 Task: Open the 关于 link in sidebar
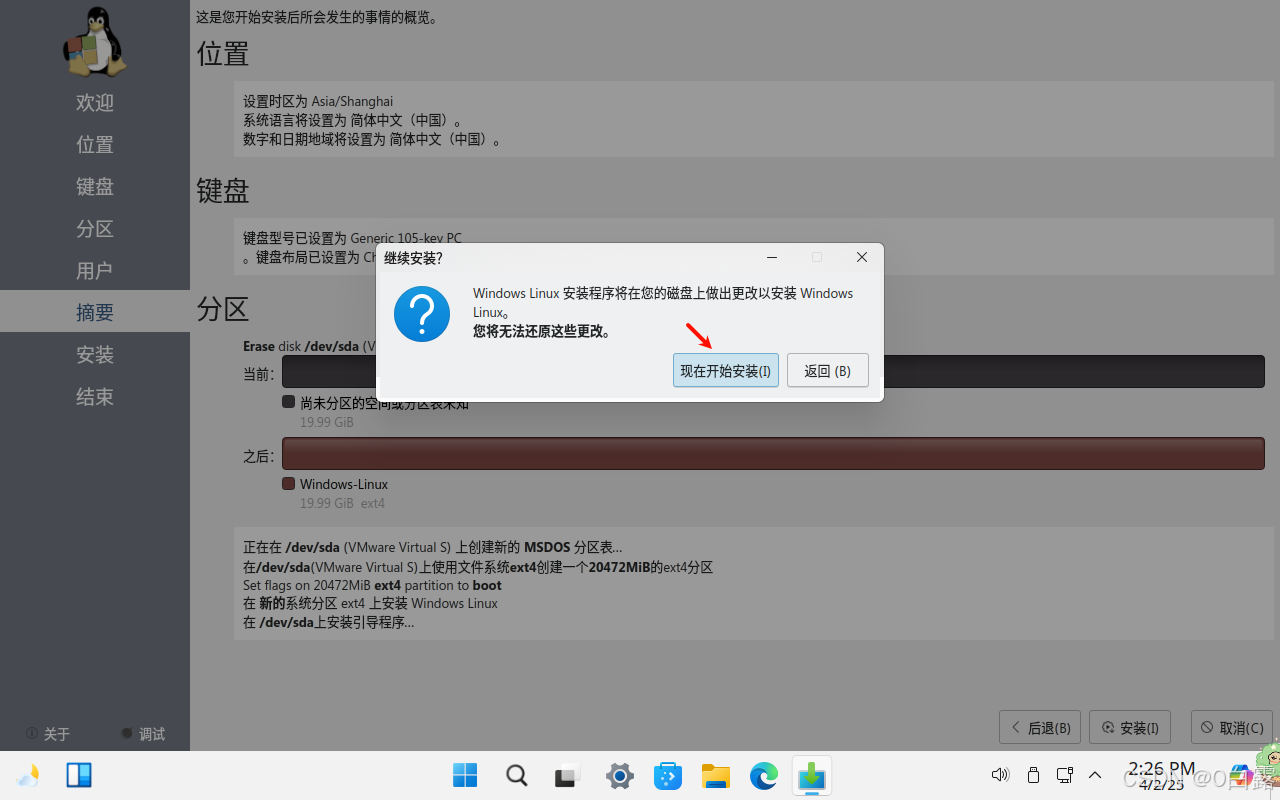(x=48, y=734)
